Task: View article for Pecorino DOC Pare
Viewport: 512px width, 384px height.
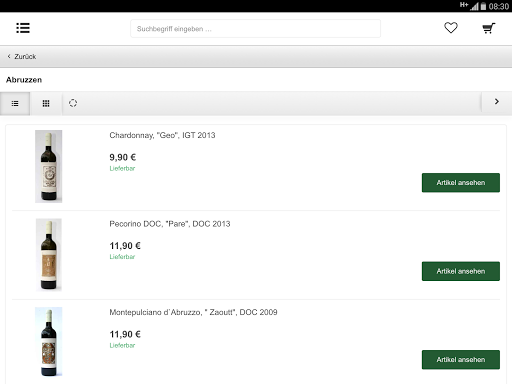Action: point(461,271)
